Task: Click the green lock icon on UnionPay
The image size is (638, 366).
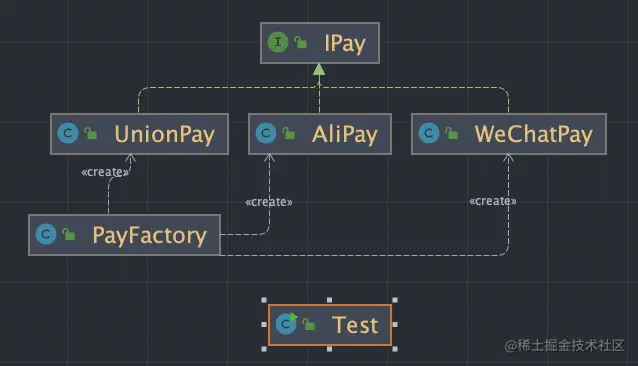Action: pos(91,133)
